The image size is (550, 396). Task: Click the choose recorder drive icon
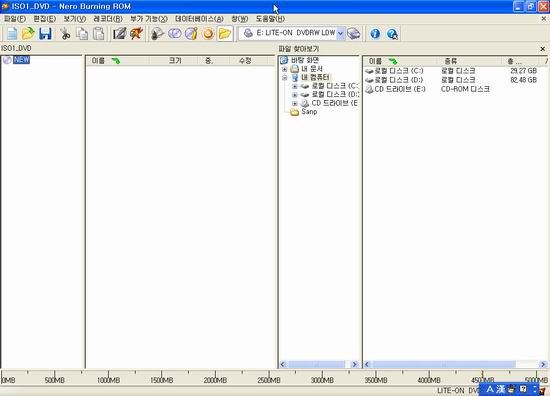tap(354, 34)
